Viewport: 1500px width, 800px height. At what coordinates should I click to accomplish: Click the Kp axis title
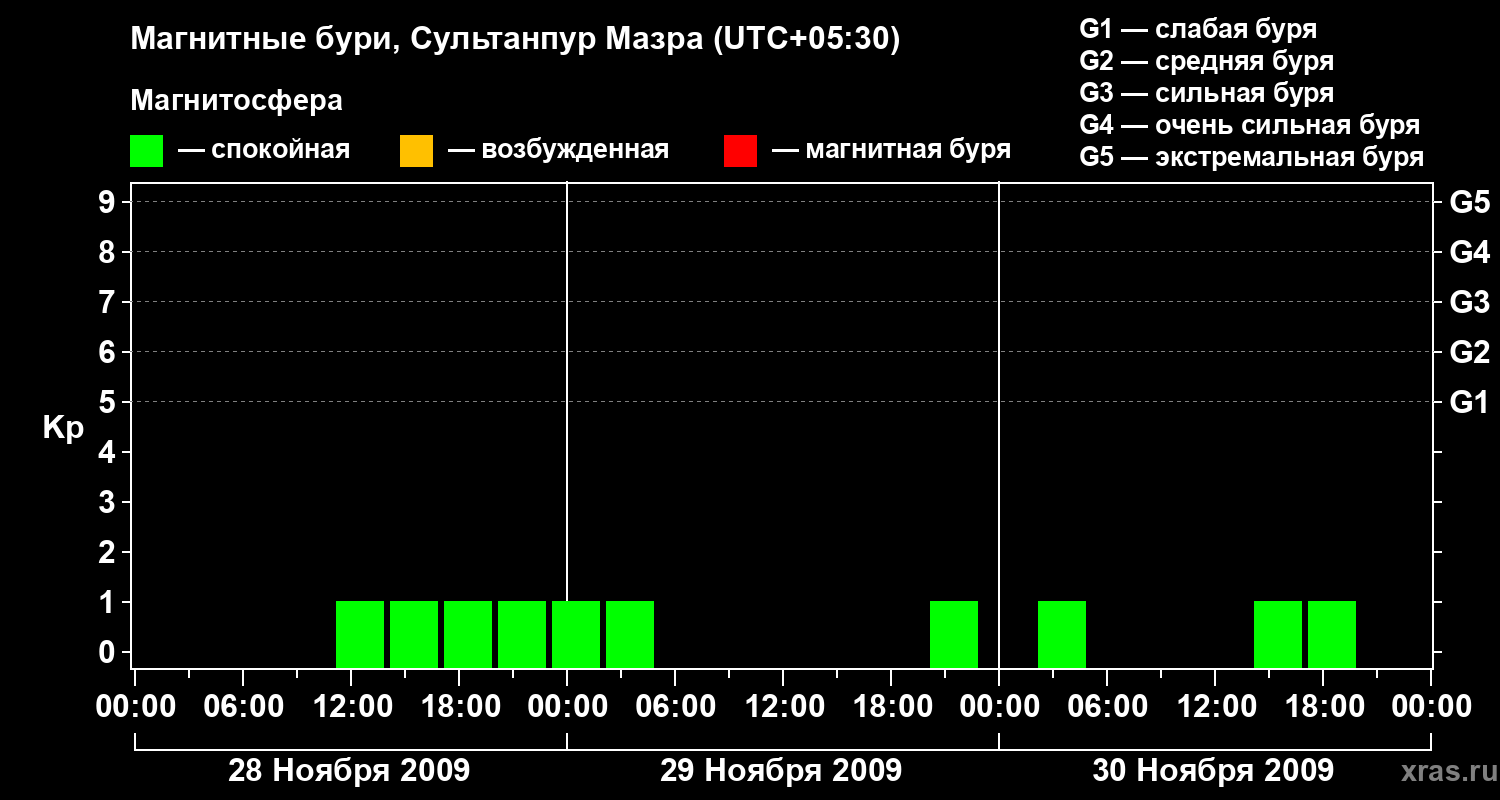(x=63, y=428)
